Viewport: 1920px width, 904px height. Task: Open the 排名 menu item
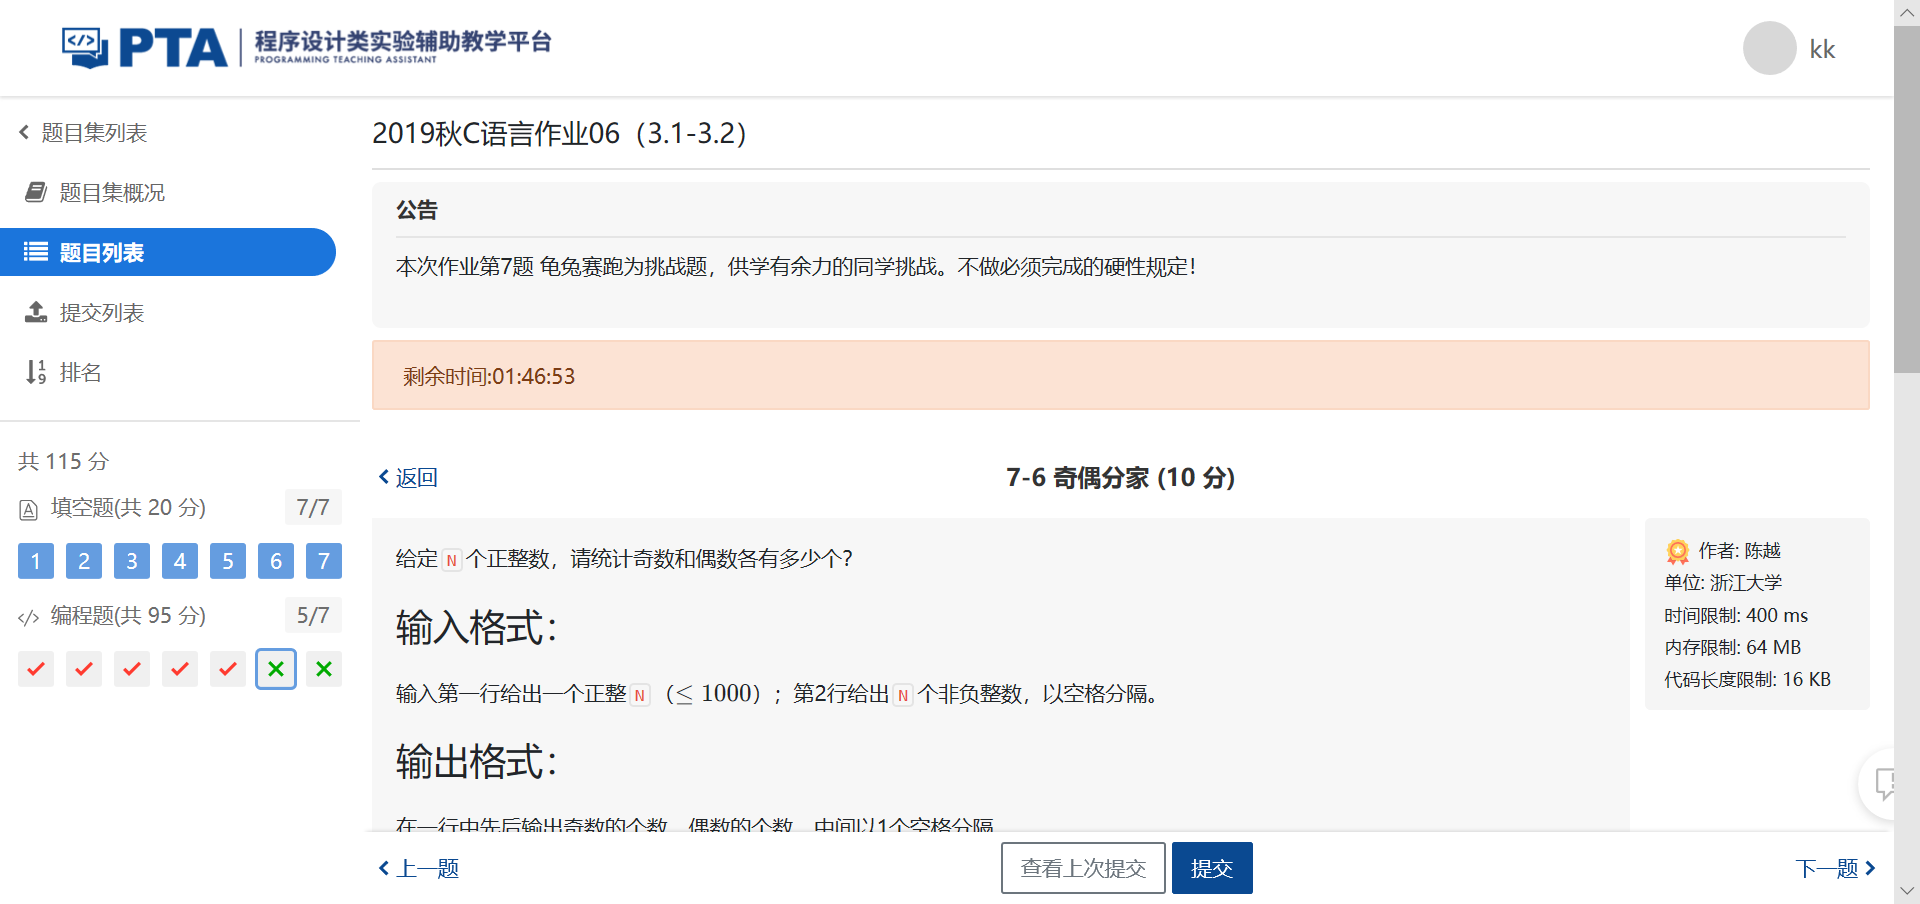coord(168,372)
